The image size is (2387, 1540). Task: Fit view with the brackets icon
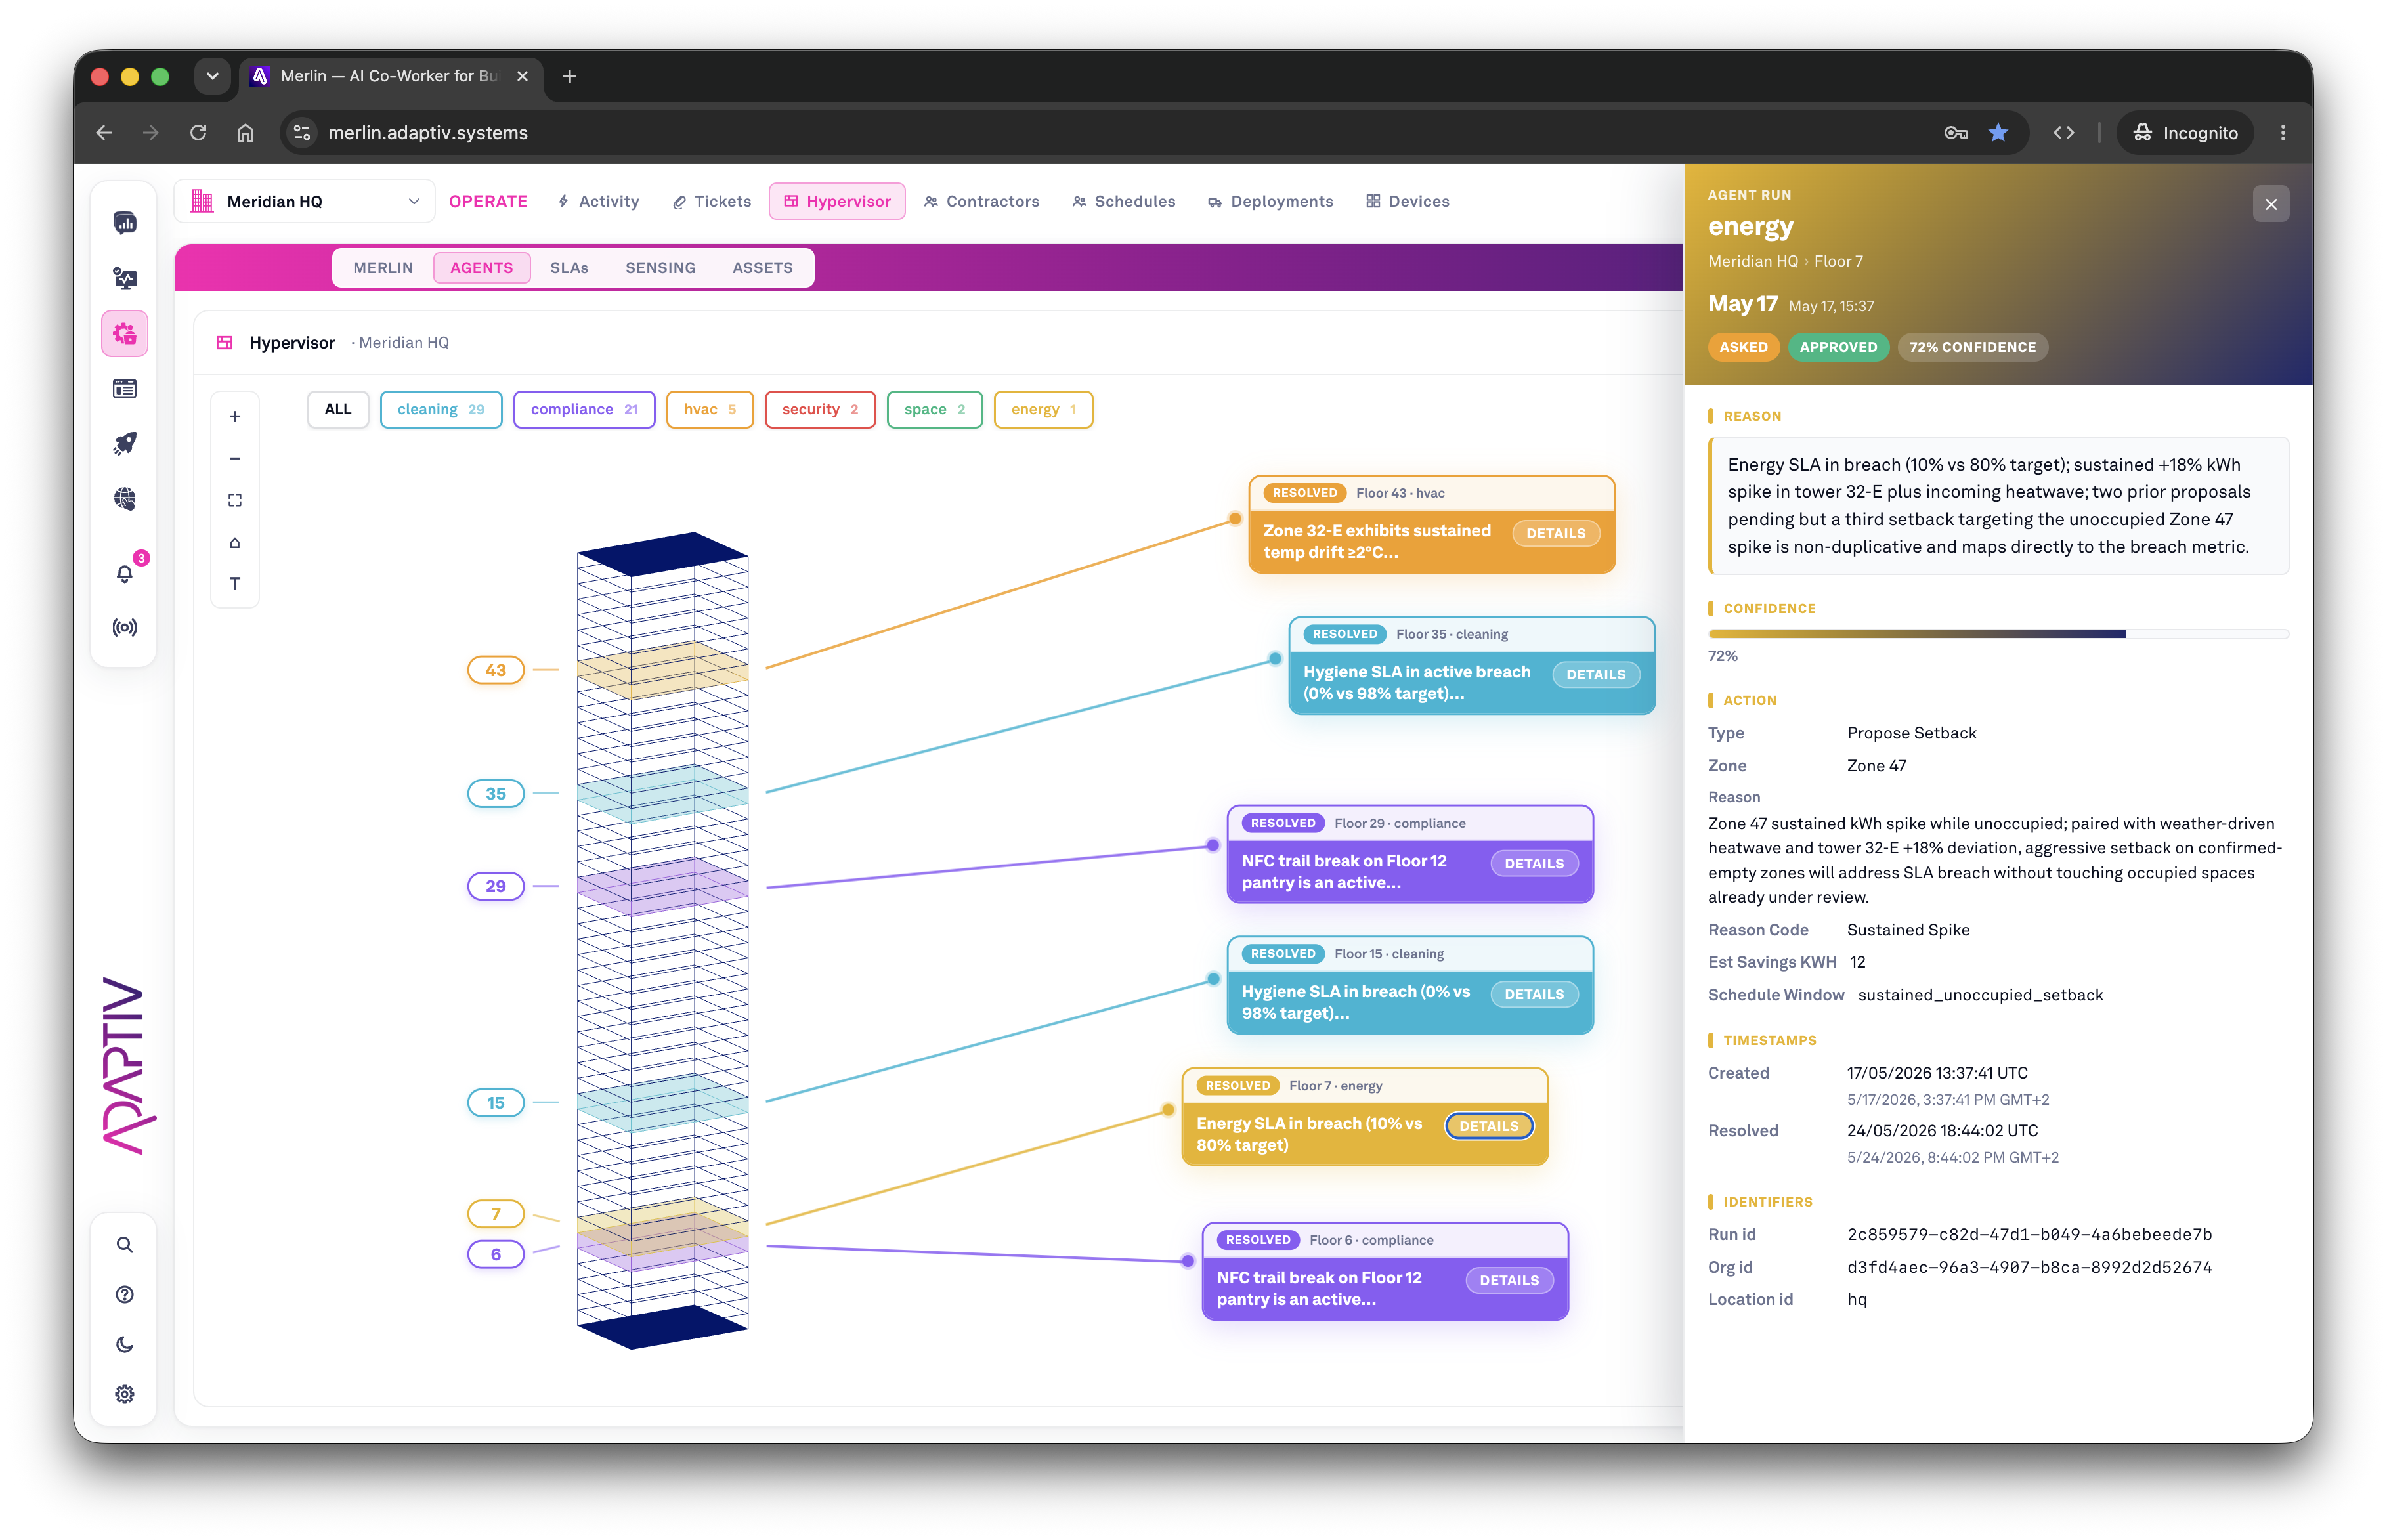(x=235, y=500)
